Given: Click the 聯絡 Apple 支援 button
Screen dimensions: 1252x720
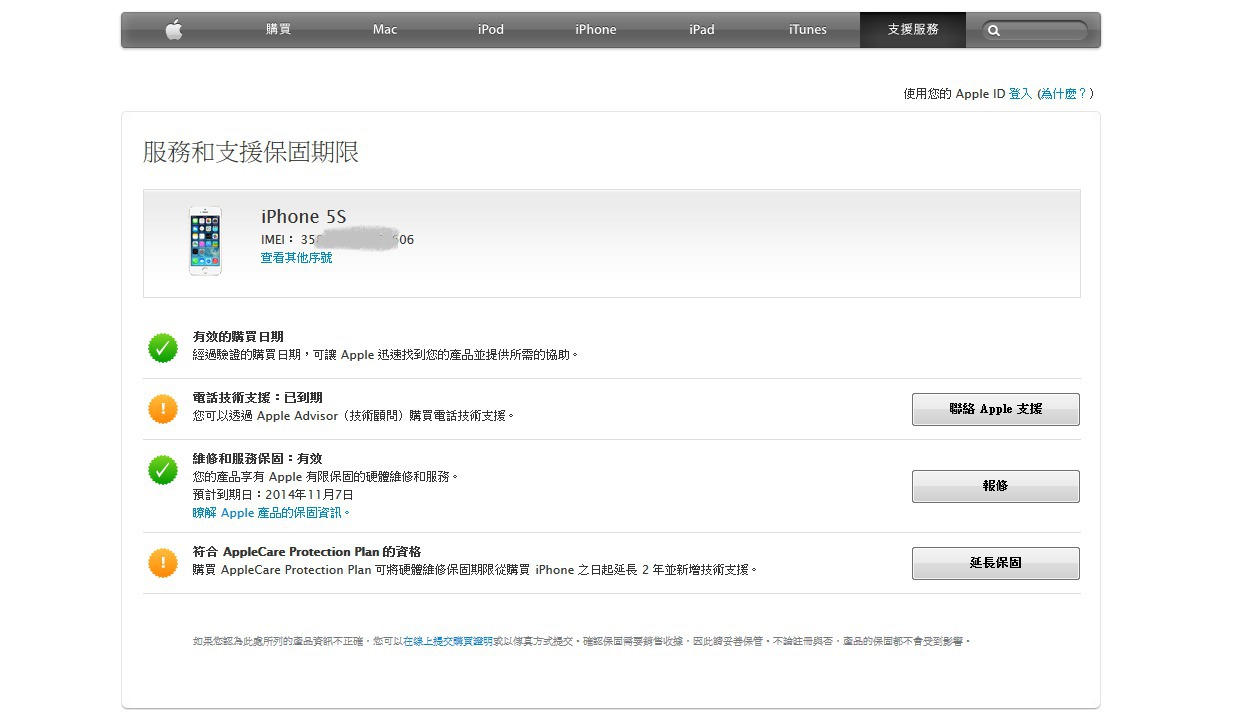Looking at the screenshot, I should coord(996,409).
